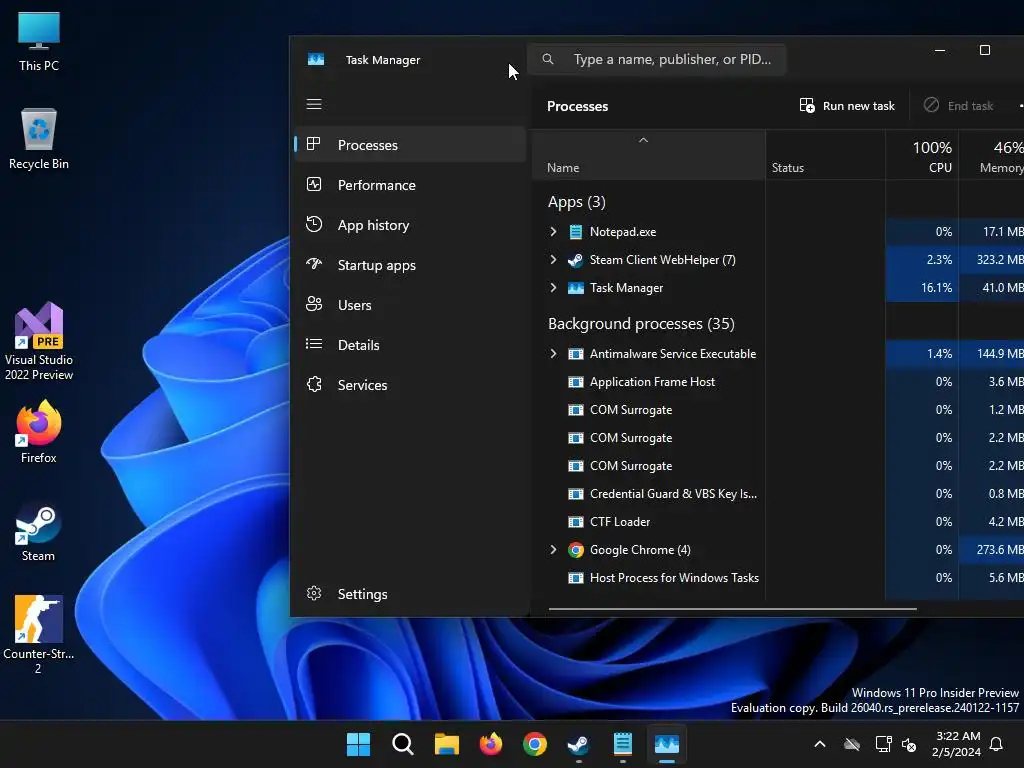The width and height of the screenshot is (1024, 768).
Task: Open the Users page
Action: pyautogui.click(x=410, y=305)
